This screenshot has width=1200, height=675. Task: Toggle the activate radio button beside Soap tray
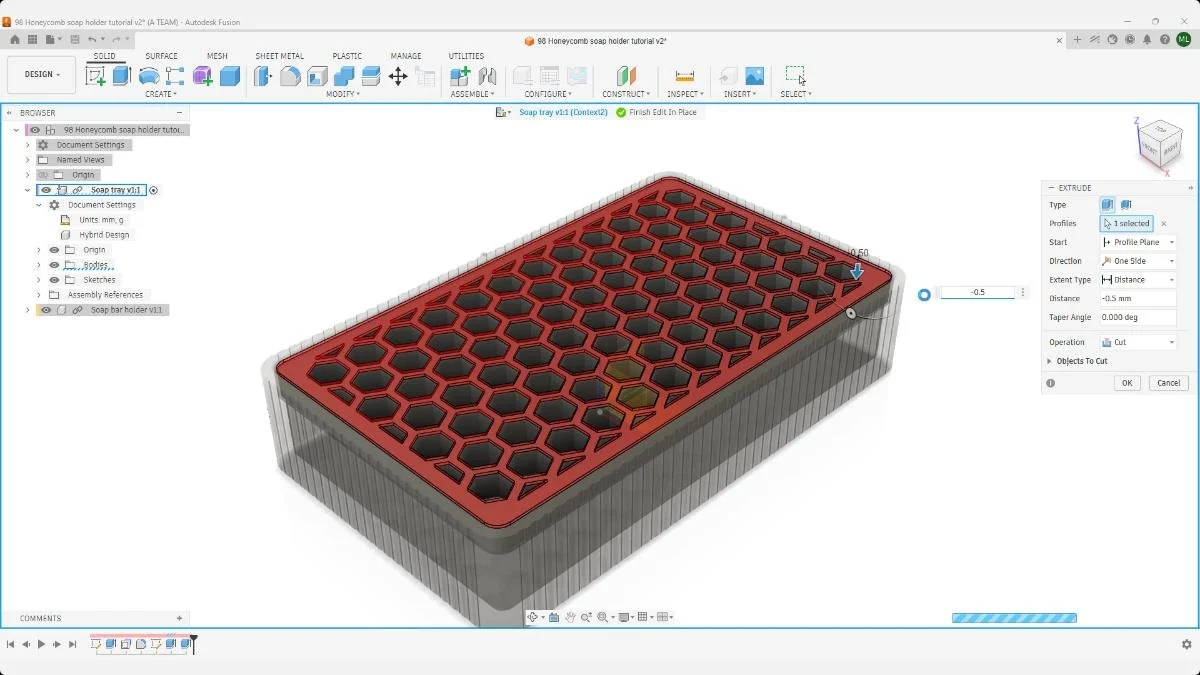click(154, 190)
